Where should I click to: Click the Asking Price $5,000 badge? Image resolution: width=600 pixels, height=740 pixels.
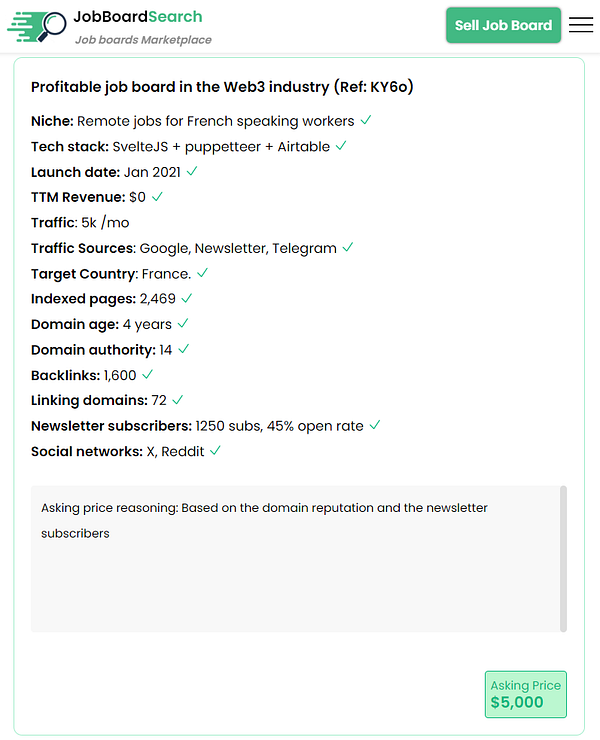[x=526, y=694]
